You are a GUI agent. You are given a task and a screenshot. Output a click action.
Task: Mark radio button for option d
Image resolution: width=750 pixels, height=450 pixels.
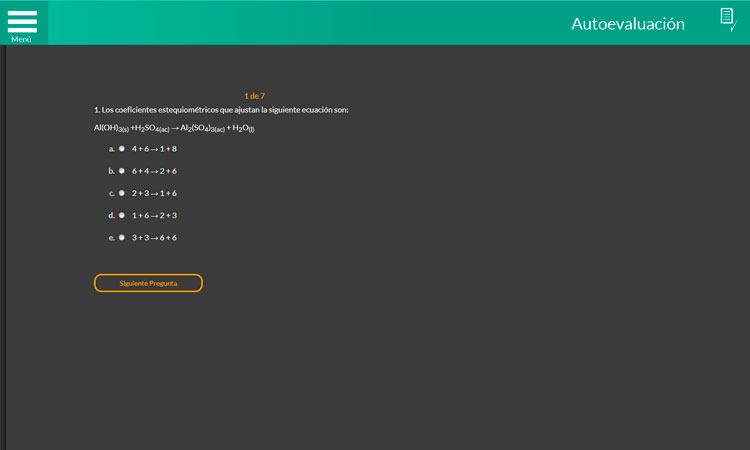point(122,215)
